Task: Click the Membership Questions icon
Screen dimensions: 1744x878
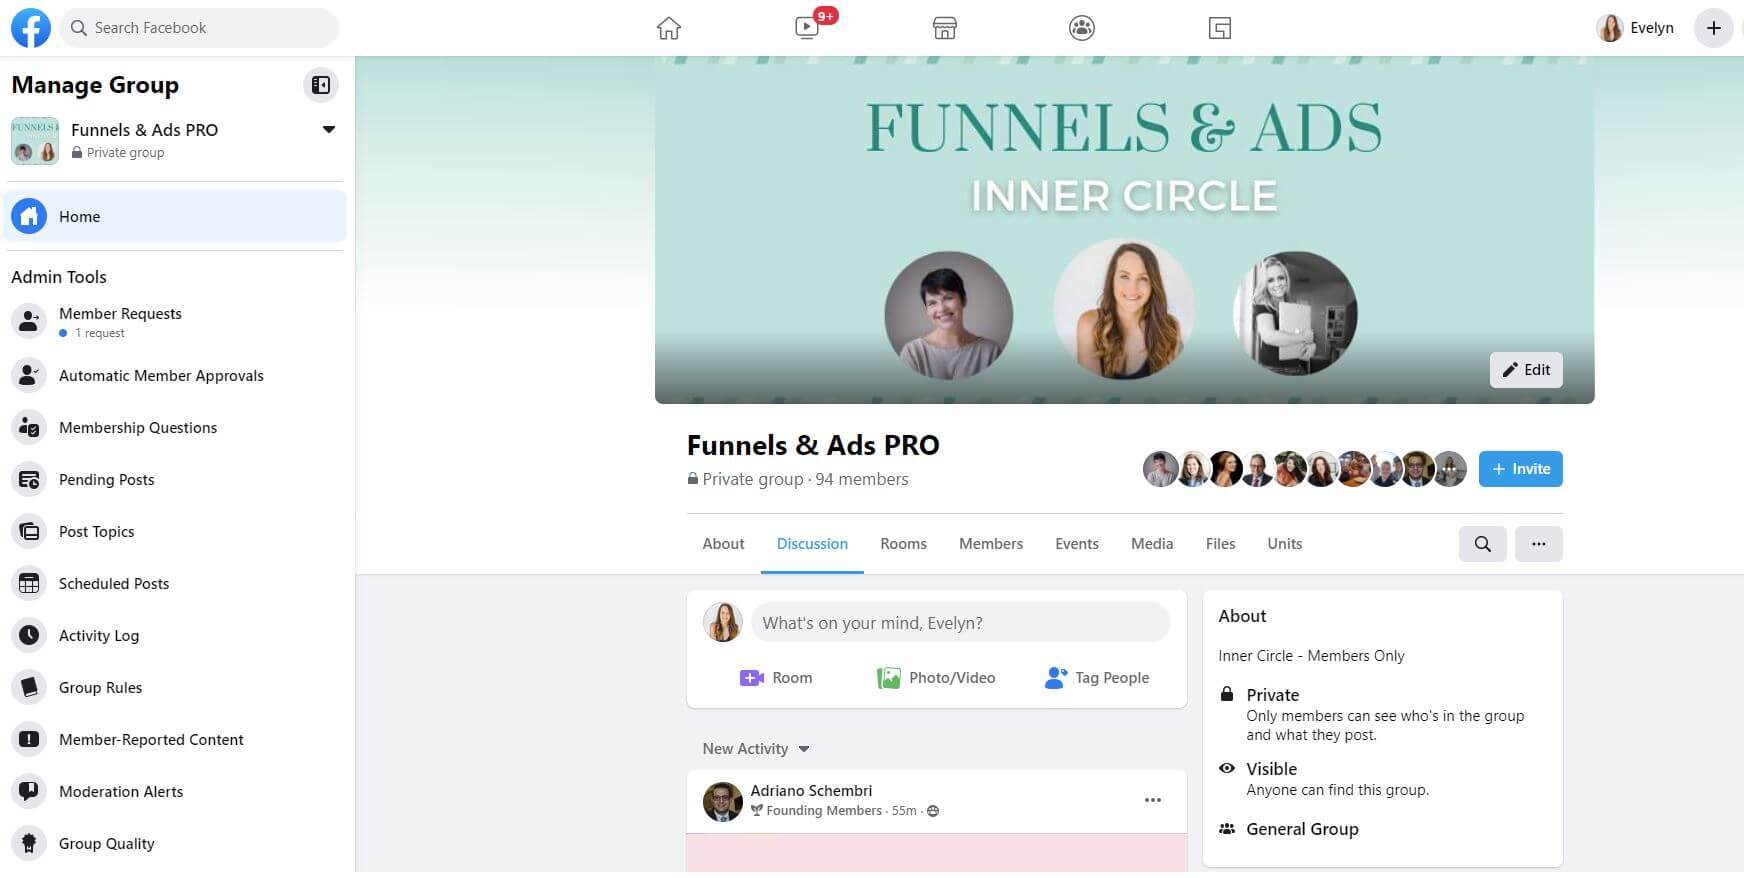Action: pos(29,427)
